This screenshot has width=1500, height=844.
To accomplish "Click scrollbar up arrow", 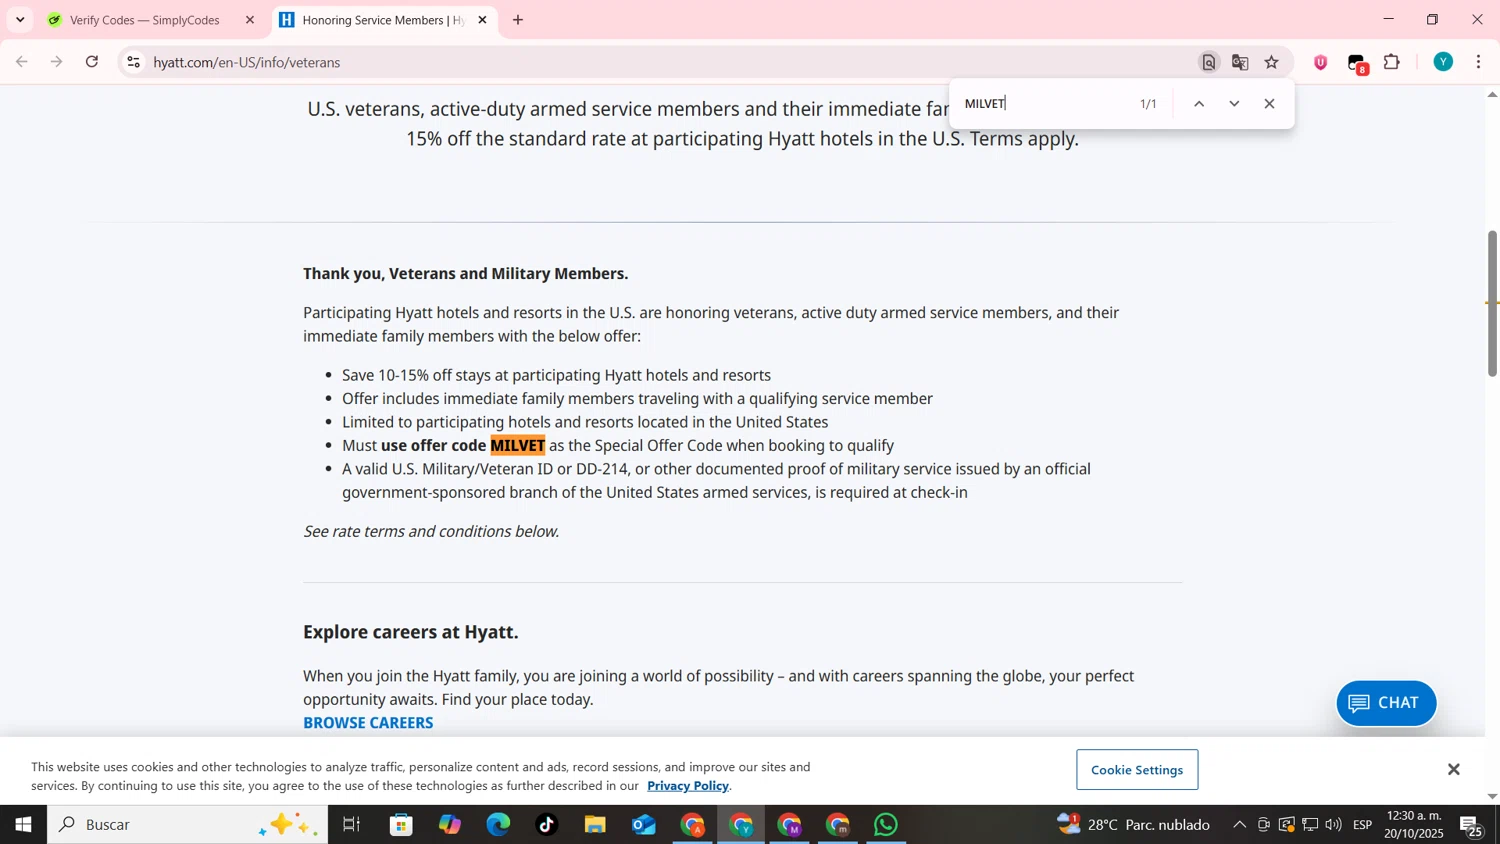I will pyautogui.click(x=1492, y=94).
